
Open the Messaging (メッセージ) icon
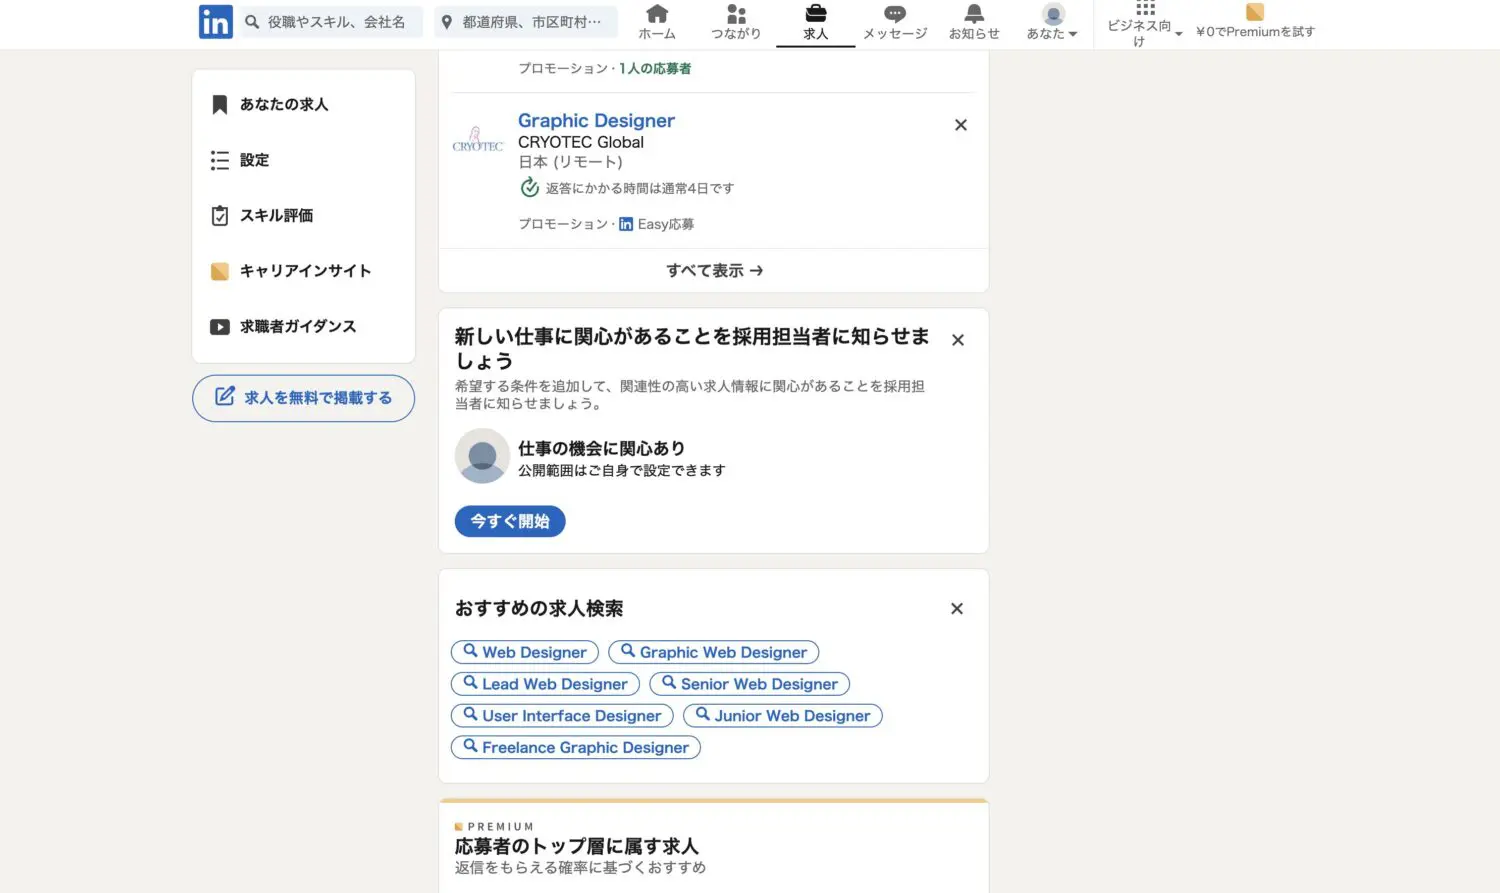point(895,22)
